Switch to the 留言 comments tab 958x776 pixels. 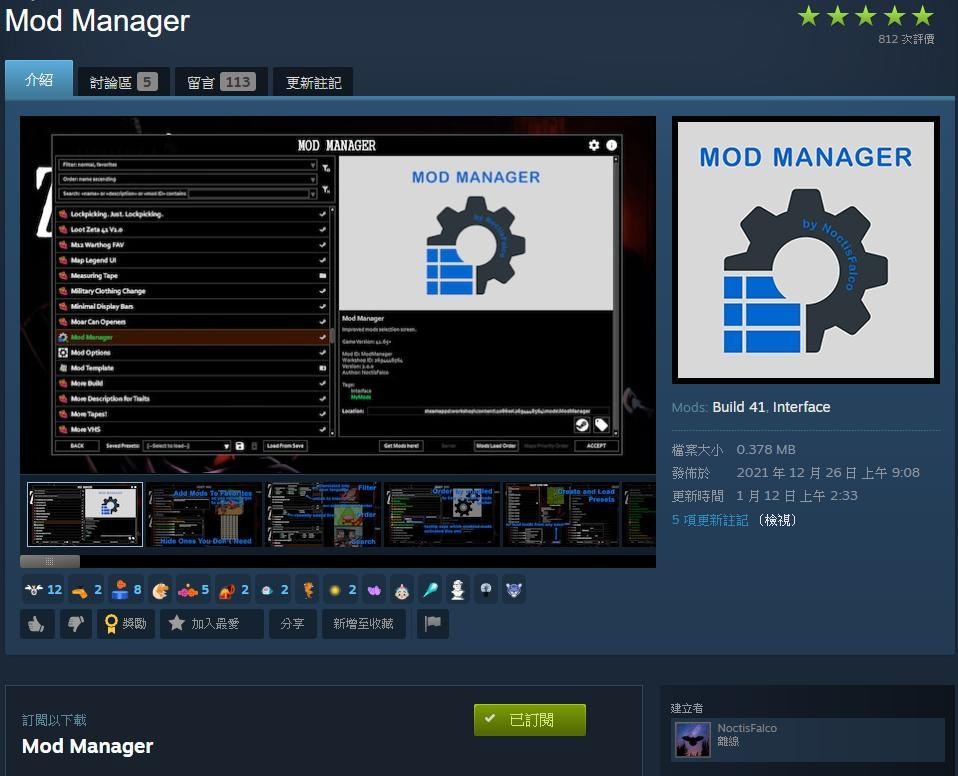tap(220, 82)
